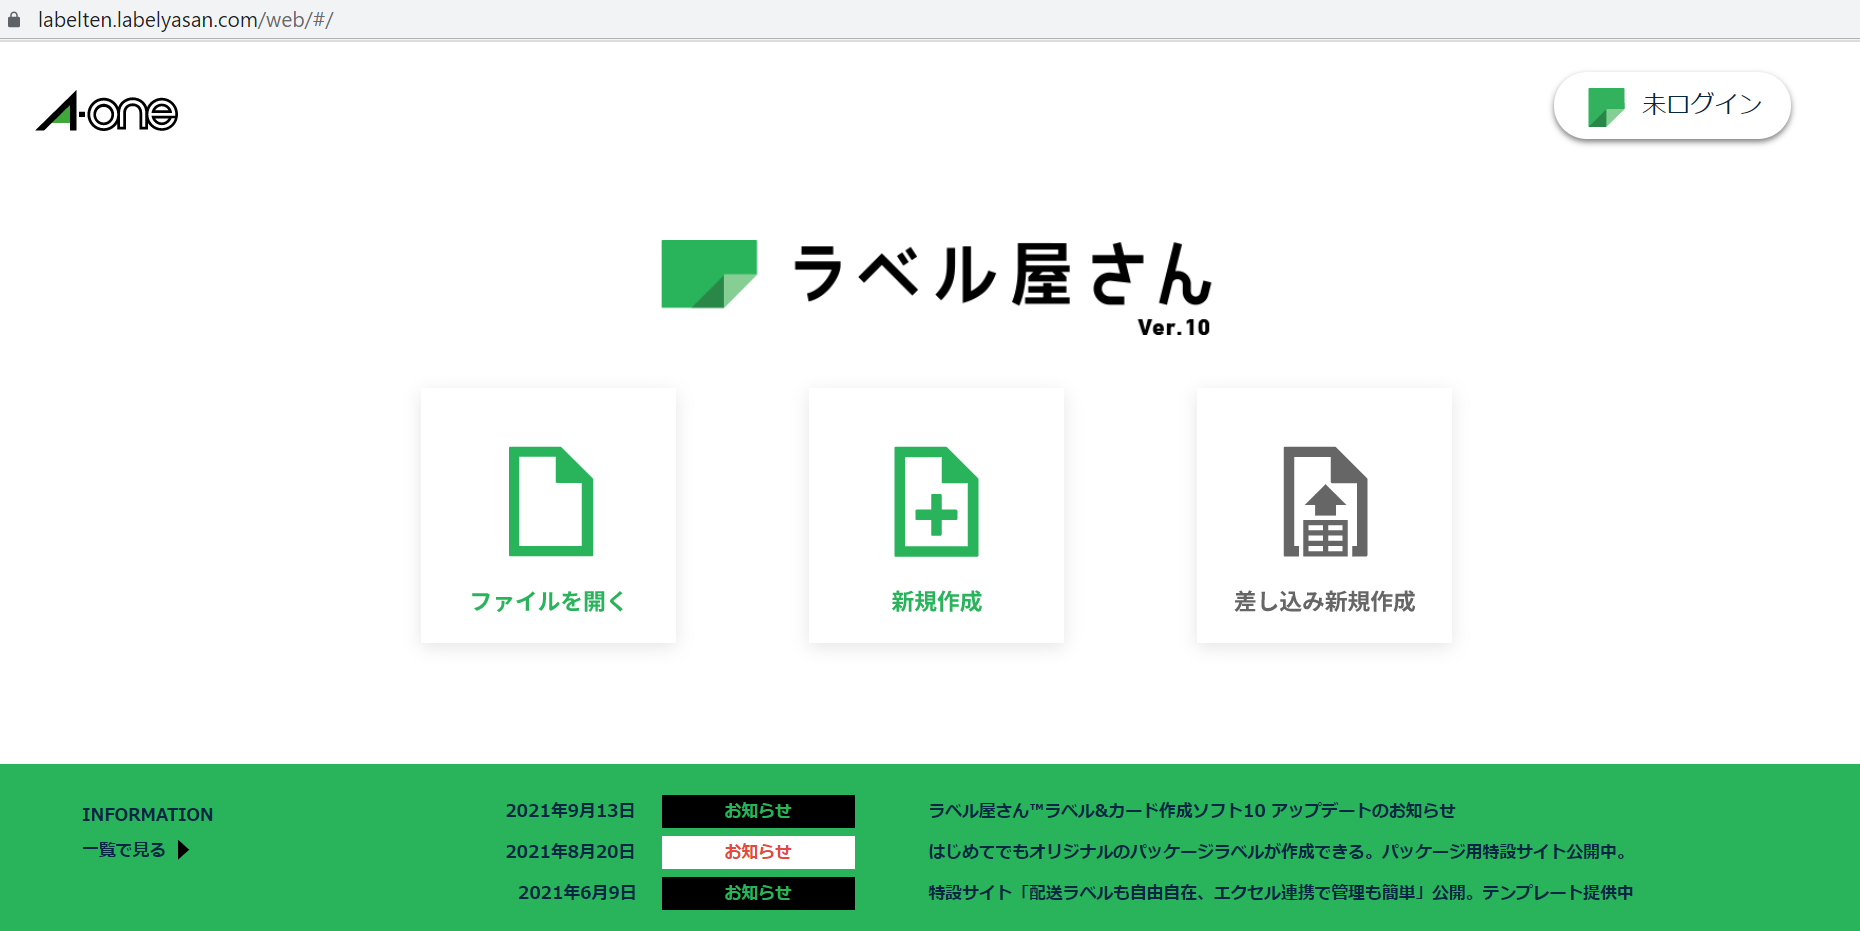Click the お知らせ tag for September 13

[x=758, y=811]
